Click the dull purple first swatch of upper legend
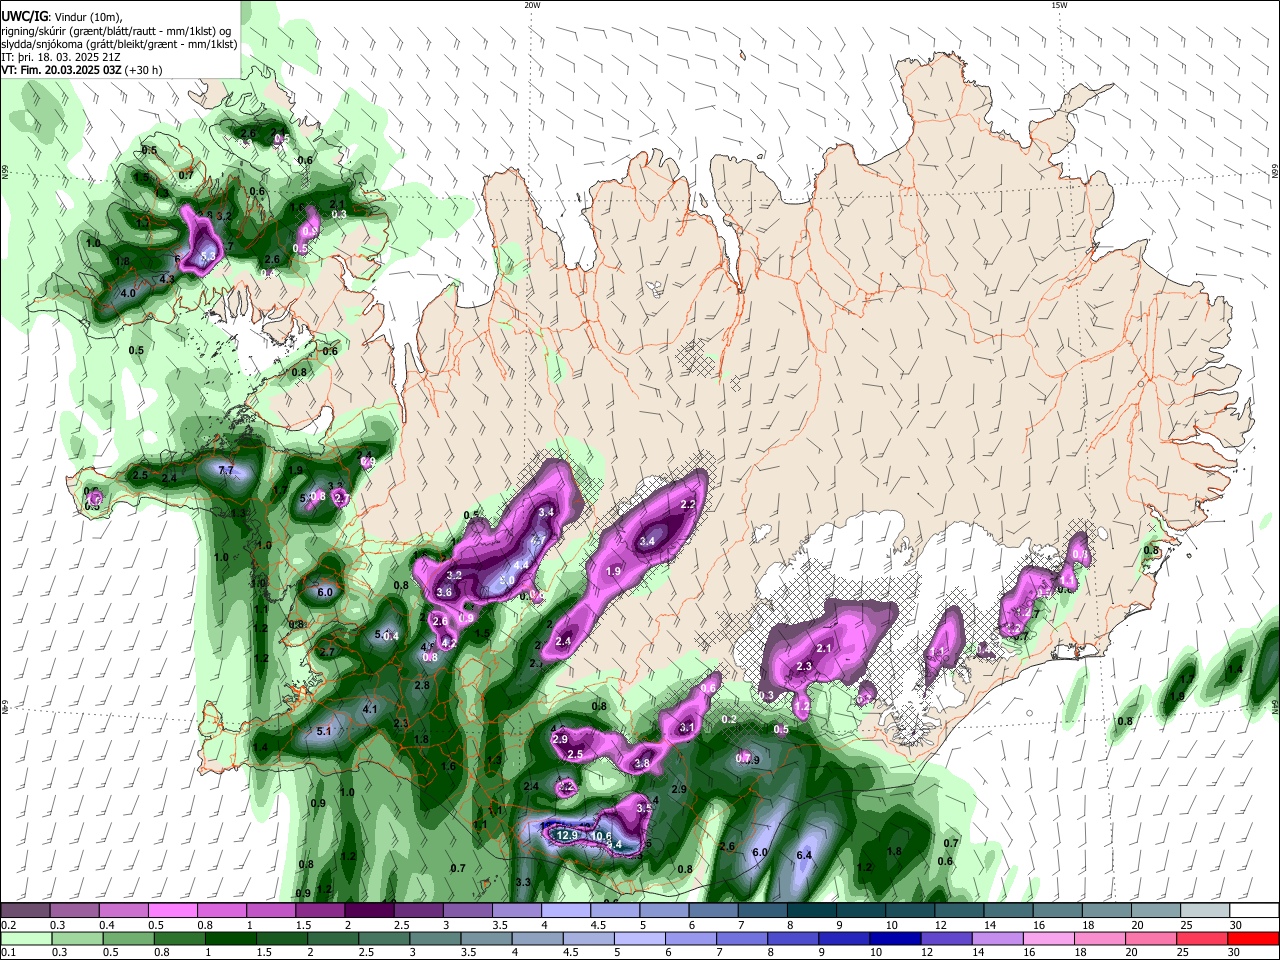The width and height of the screenshot is (1280, 960). [x=25, y=911]
